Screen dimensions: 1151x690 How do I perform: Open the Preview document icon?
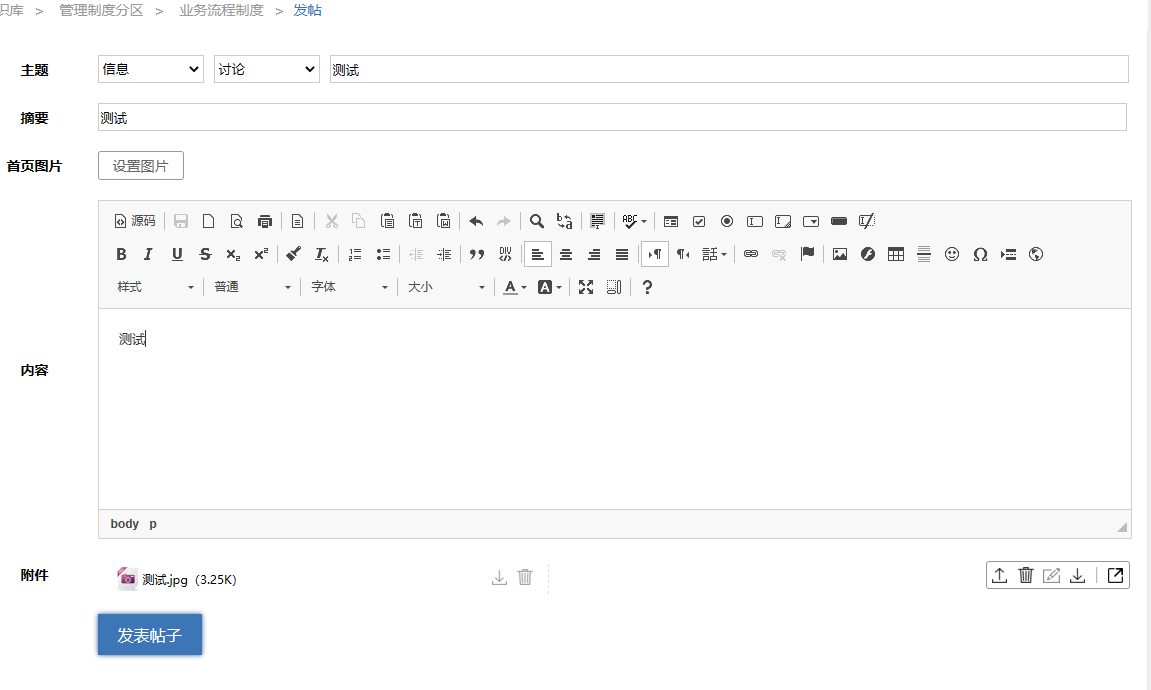pos(236,221)
